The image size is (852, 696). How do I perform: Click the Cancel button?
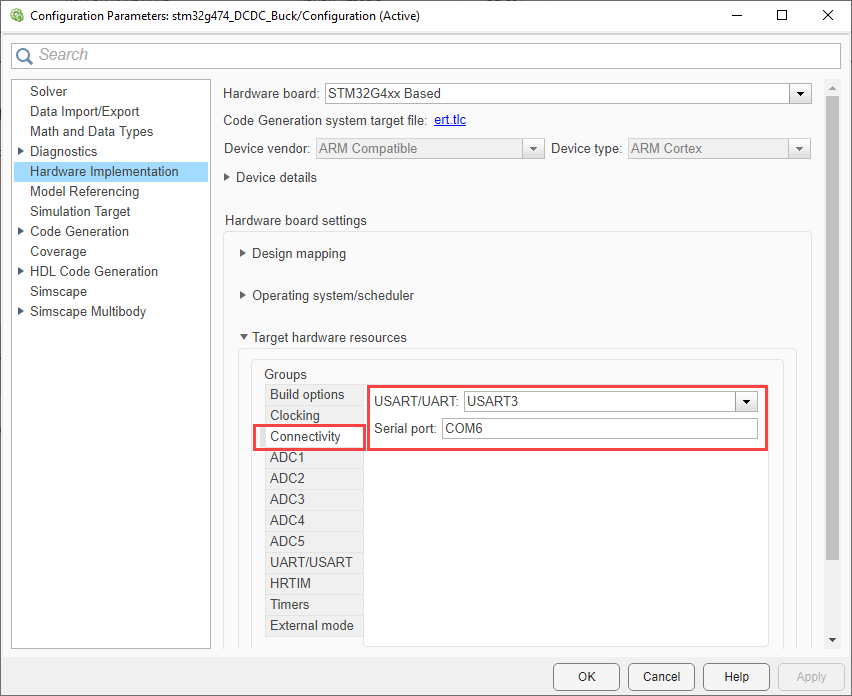point(661,677)
